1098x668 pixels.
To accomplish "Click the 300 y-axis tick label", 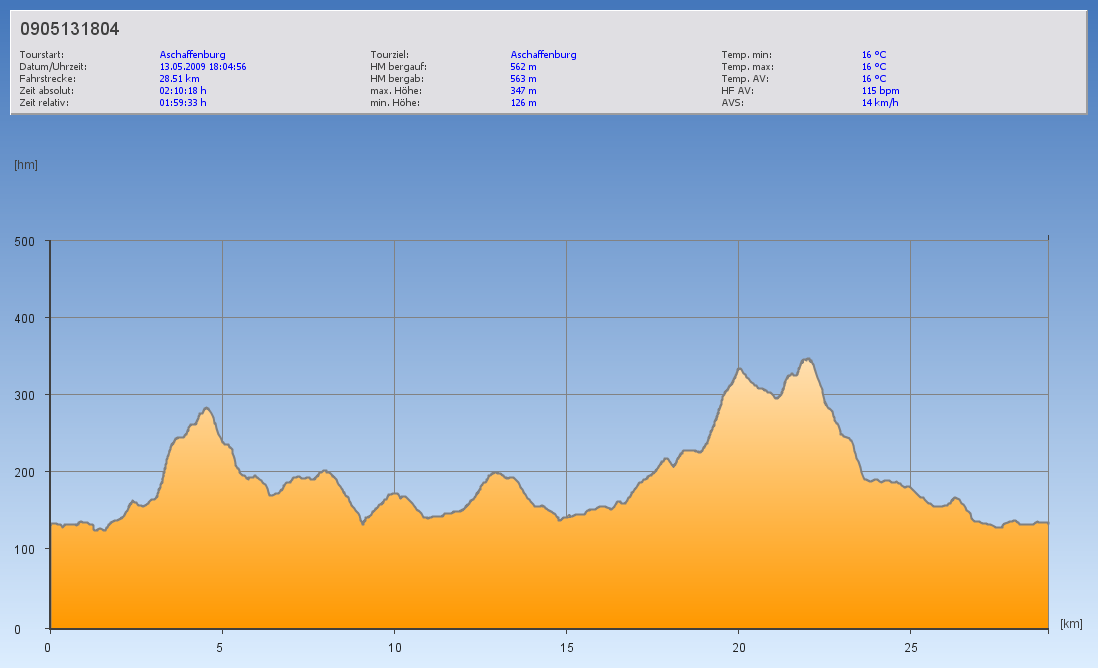I will [x=25, y=395].
